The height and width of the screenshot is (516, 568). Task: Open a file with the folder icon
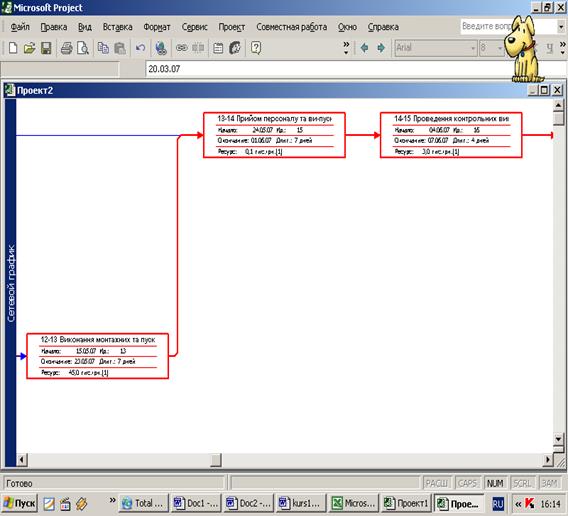click(29, 48)
